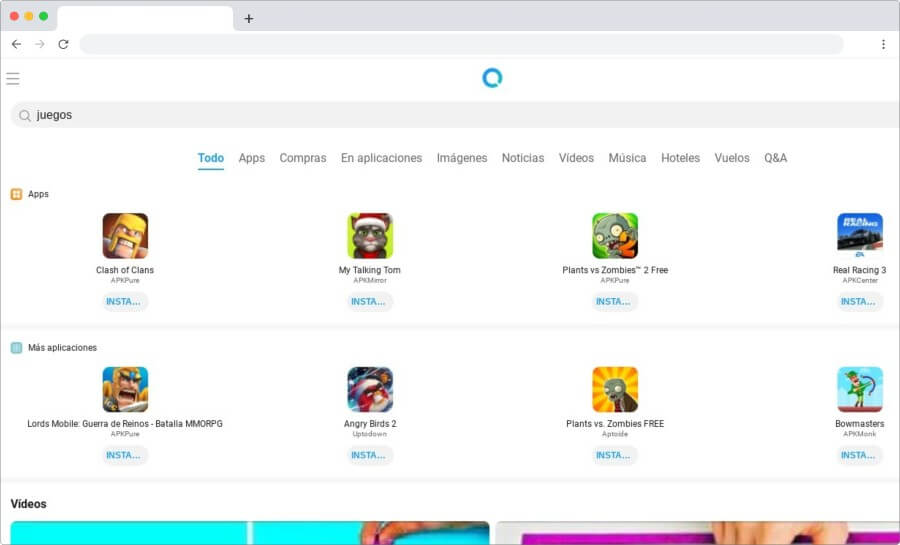The width and height of the screenshot is (900, 545).
Task: Open the cyan video thumbnail under Vídeos
Action: [250, 533]
